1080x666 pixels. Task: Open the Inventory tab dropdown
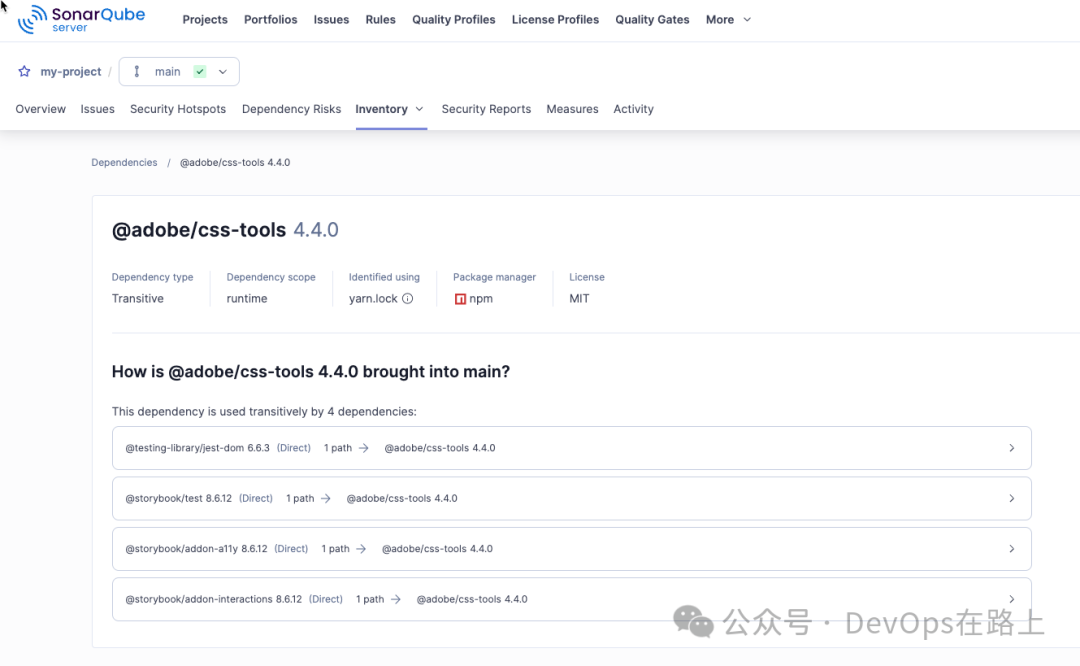click(419, 109)
